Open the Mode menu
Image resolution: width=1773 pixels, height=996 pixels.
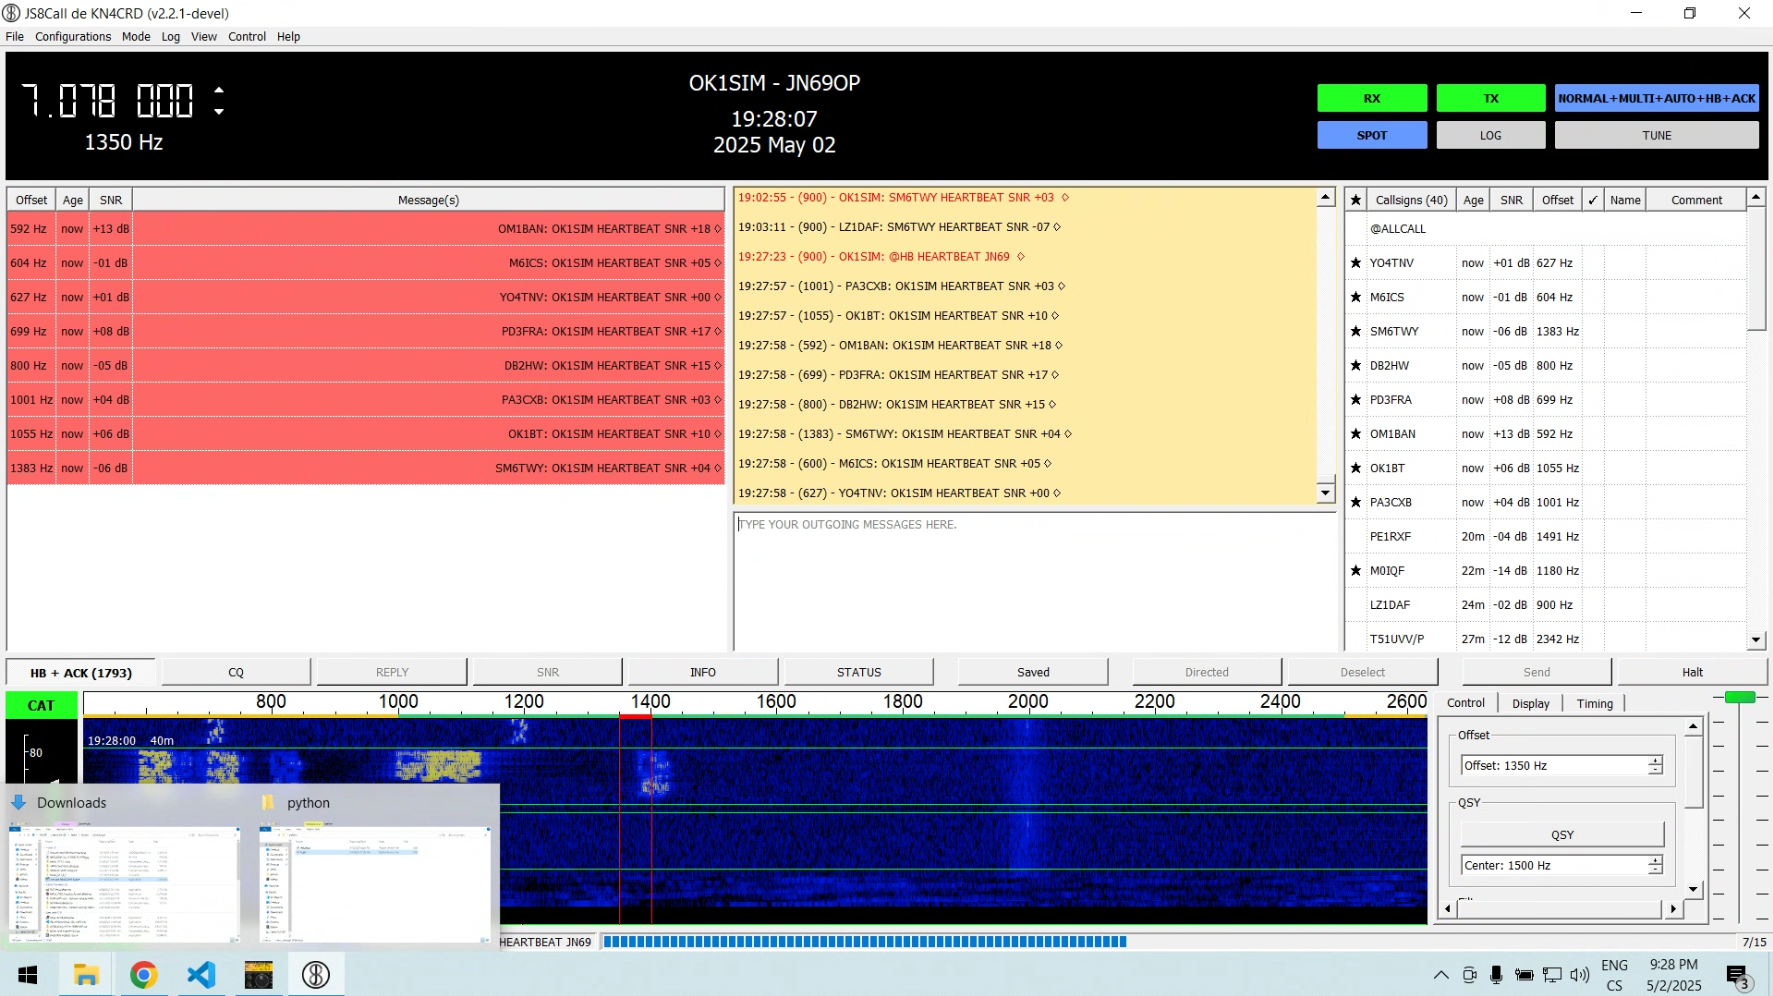(136, 37)
